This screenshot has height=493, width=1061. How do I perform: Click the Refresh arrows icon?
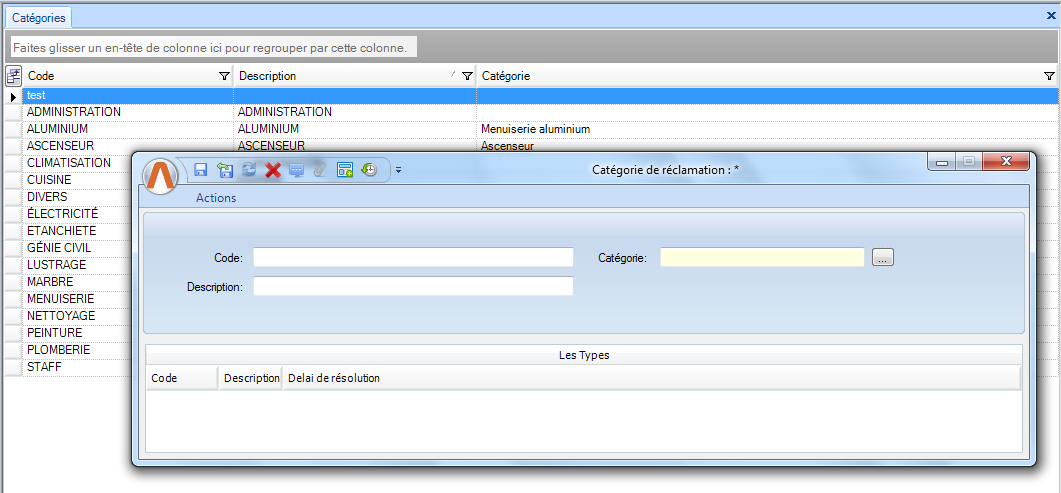(x=249, y=170)
